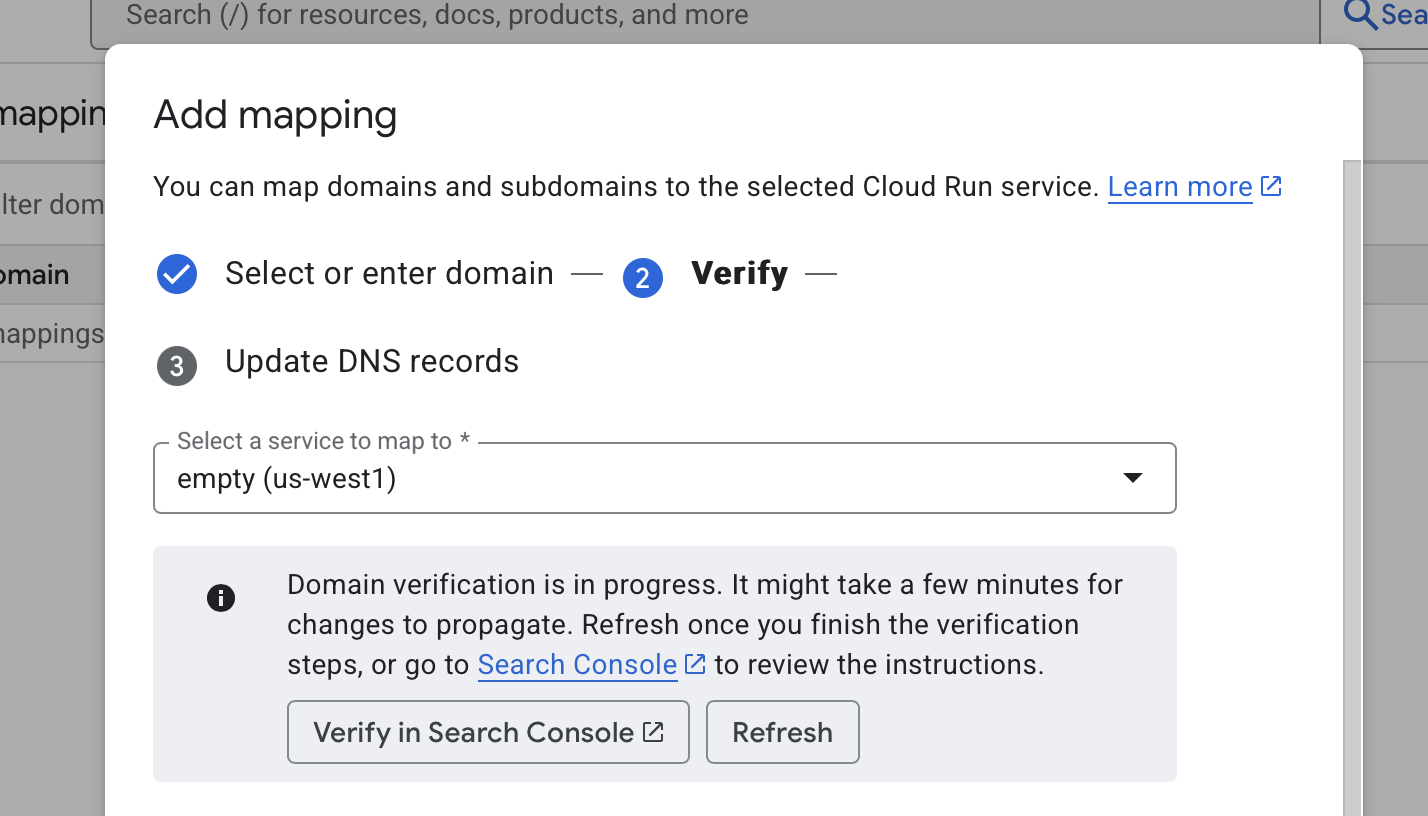Click the info icon in the verification notice
The height and width of the screenshot is (816, 1428).
[221, 597]
